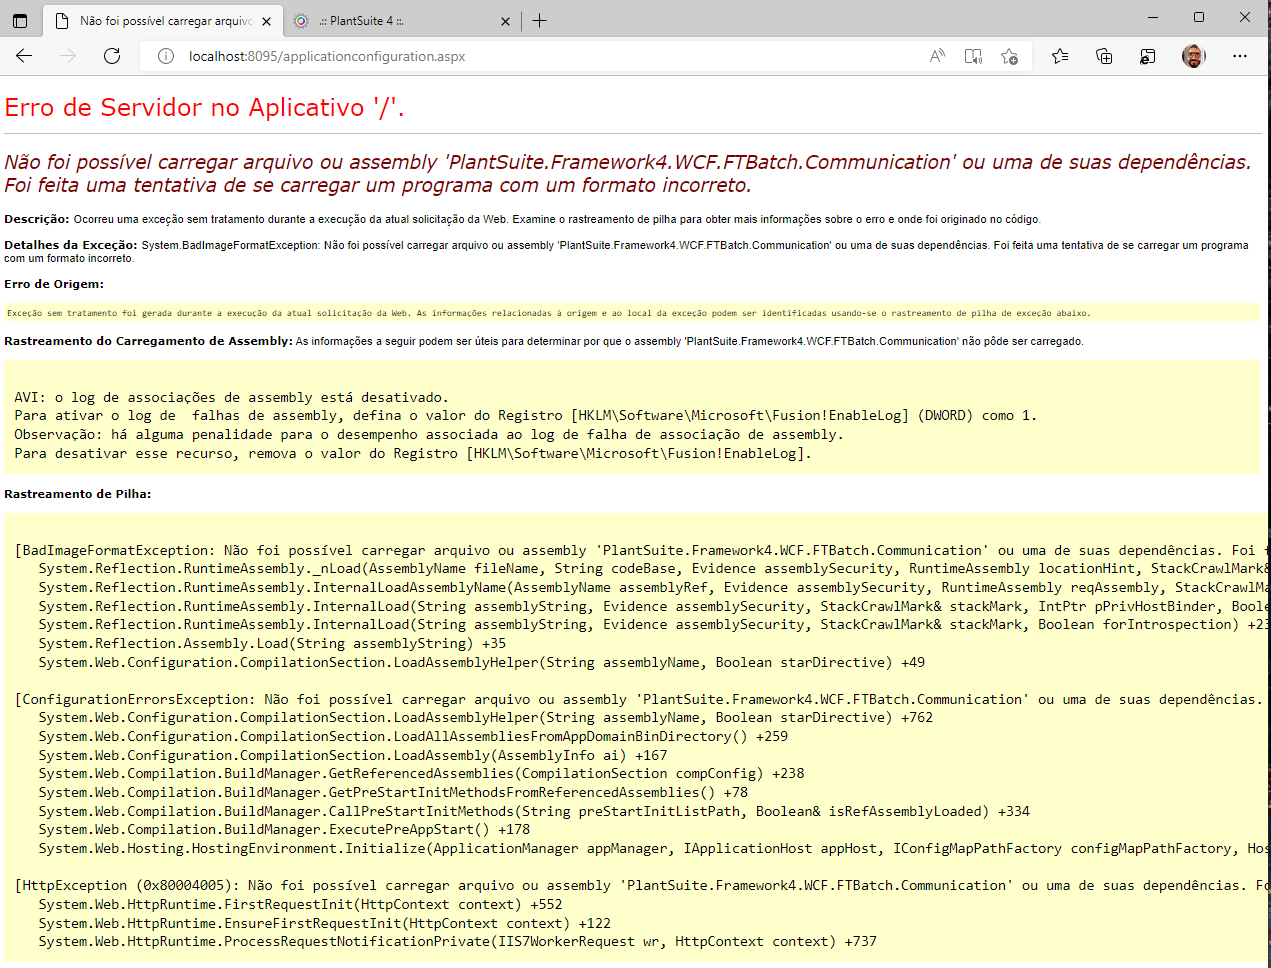Click 'GetReferencedAssemblies(CompilationSection compConfig) +238' line
This screenshot has height=968, width=1271.
click(x=421, y=773)
